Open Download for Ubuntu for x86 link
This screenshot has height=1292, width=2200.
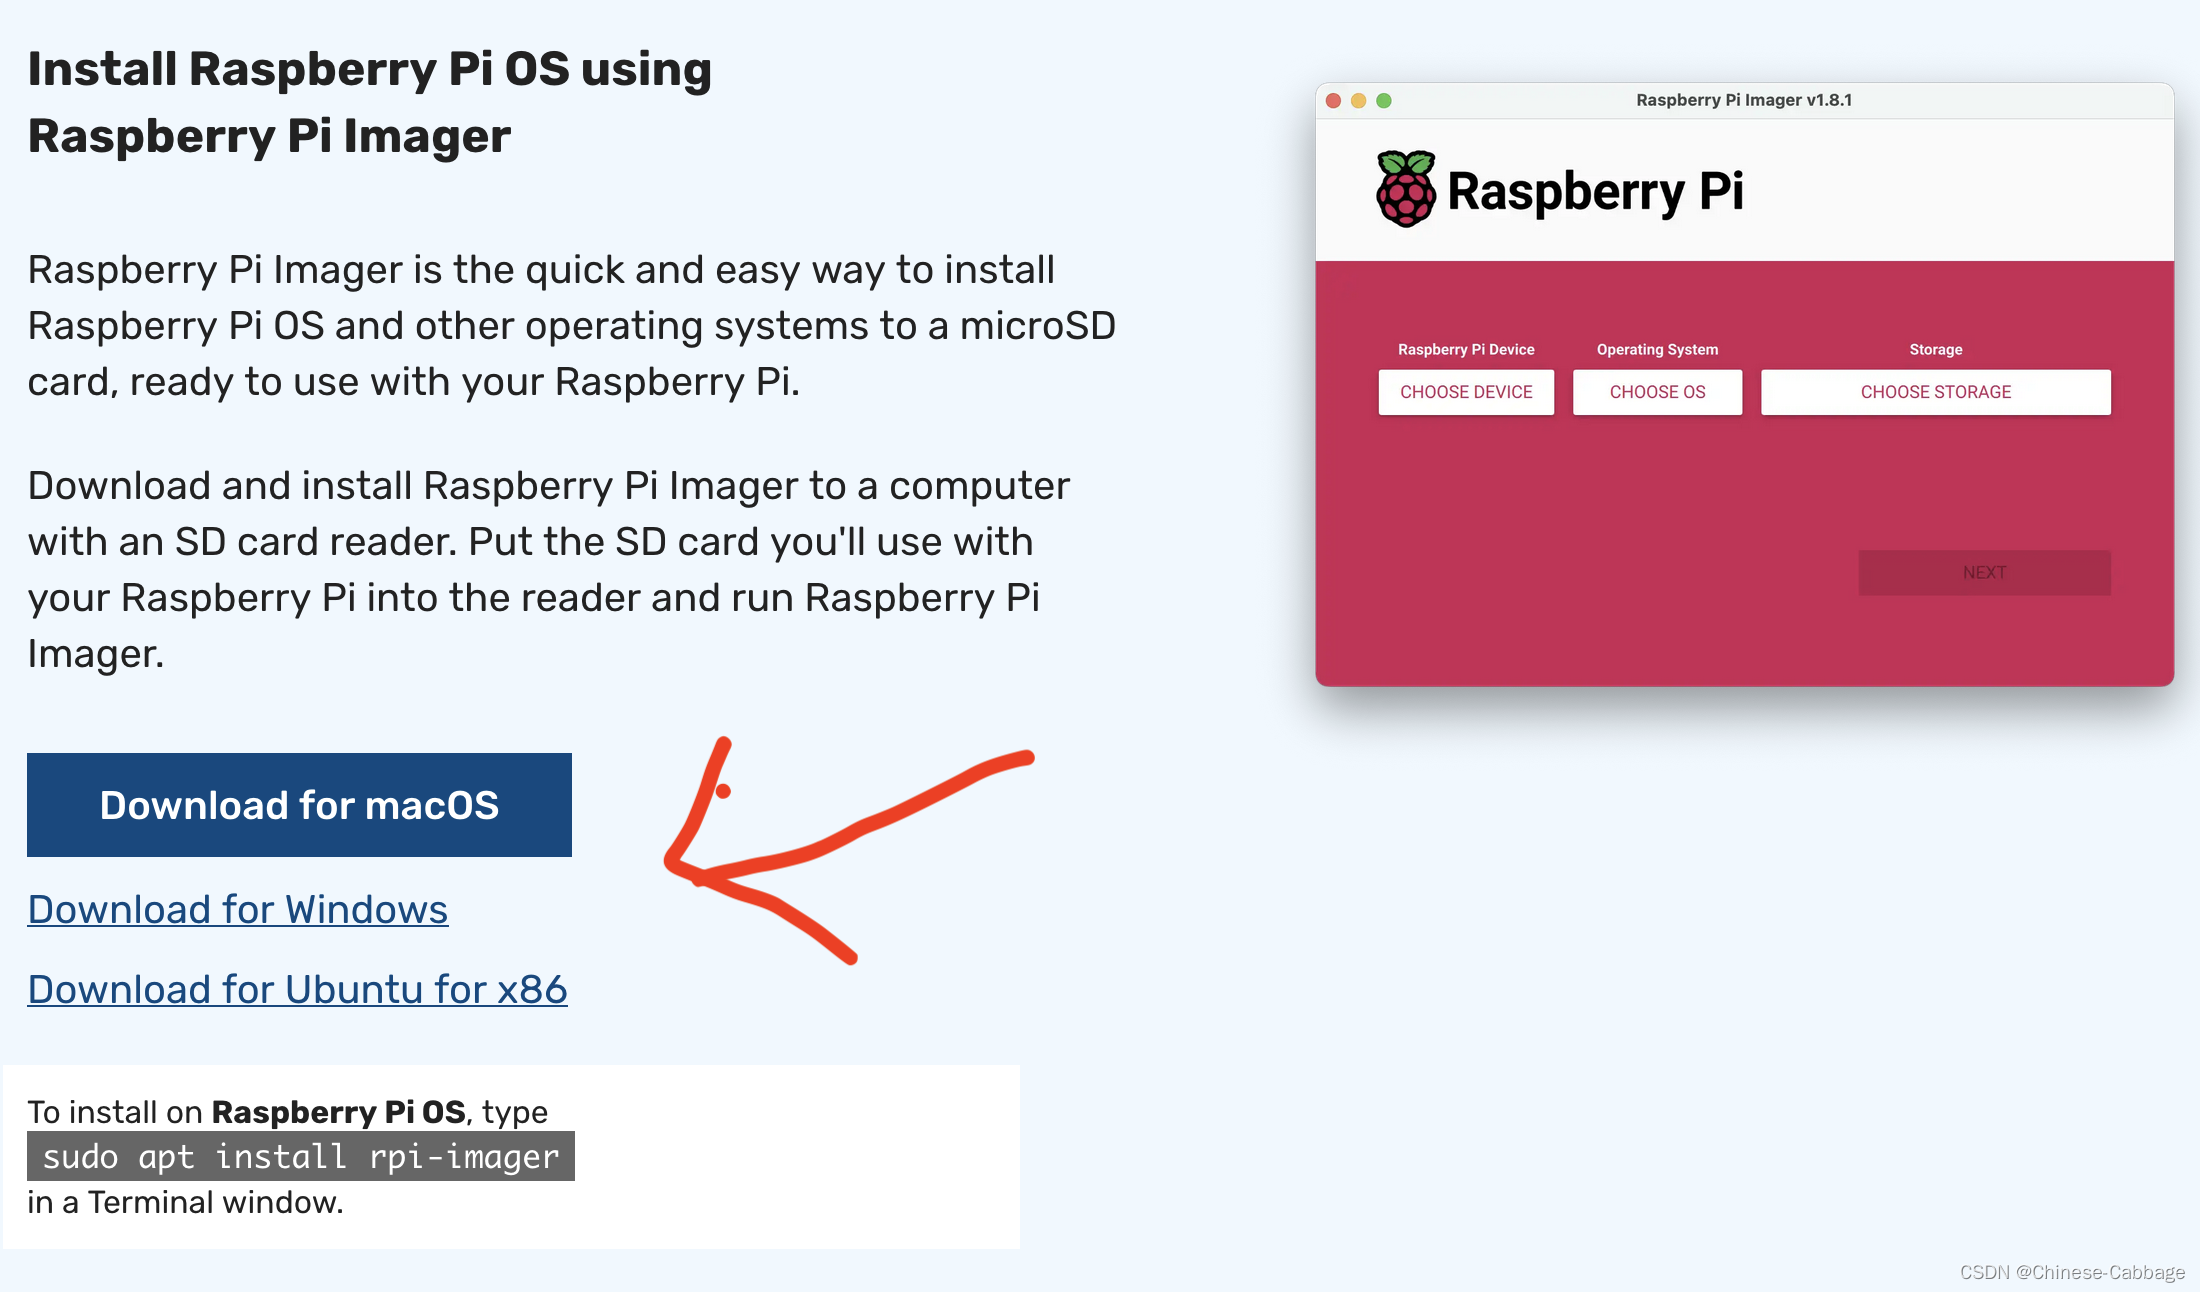(x=297, y=989)
